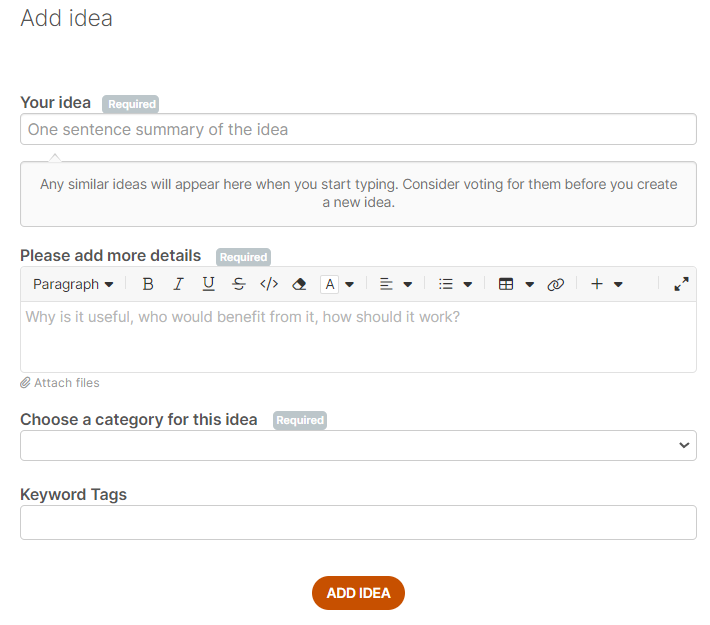The image size is (710, 625).
Task: Open the Paragraph style dropdown
Action: 73,284
